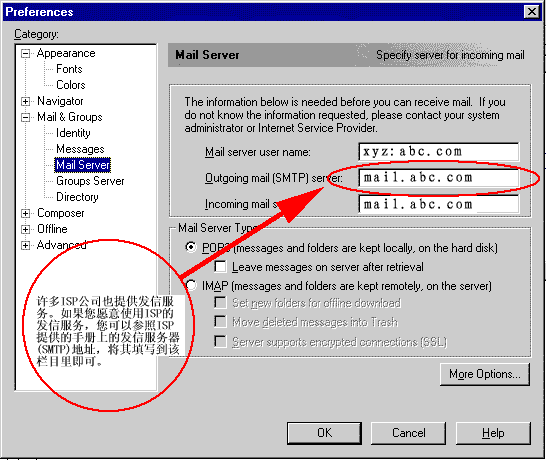Choose the IMAP server type option
546x460 pixels.
tap(190, 285)
